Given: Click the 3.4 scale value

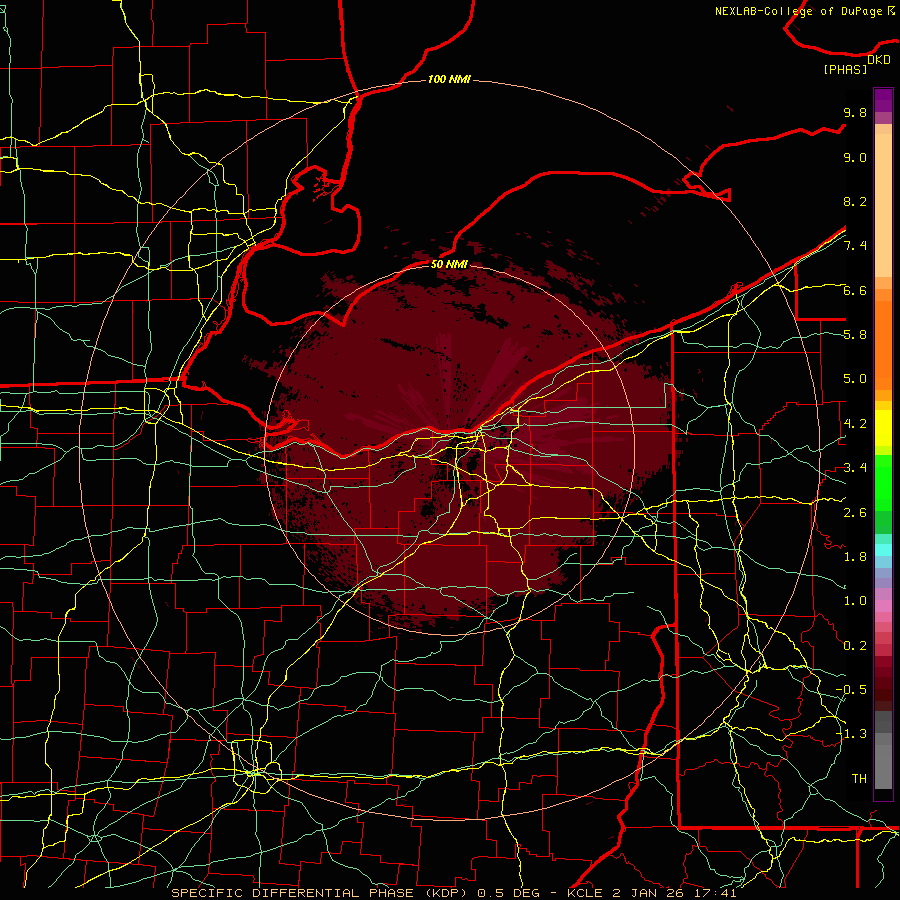Looking at the screenshot, I should pyautogui.click(x=855, y=468).
